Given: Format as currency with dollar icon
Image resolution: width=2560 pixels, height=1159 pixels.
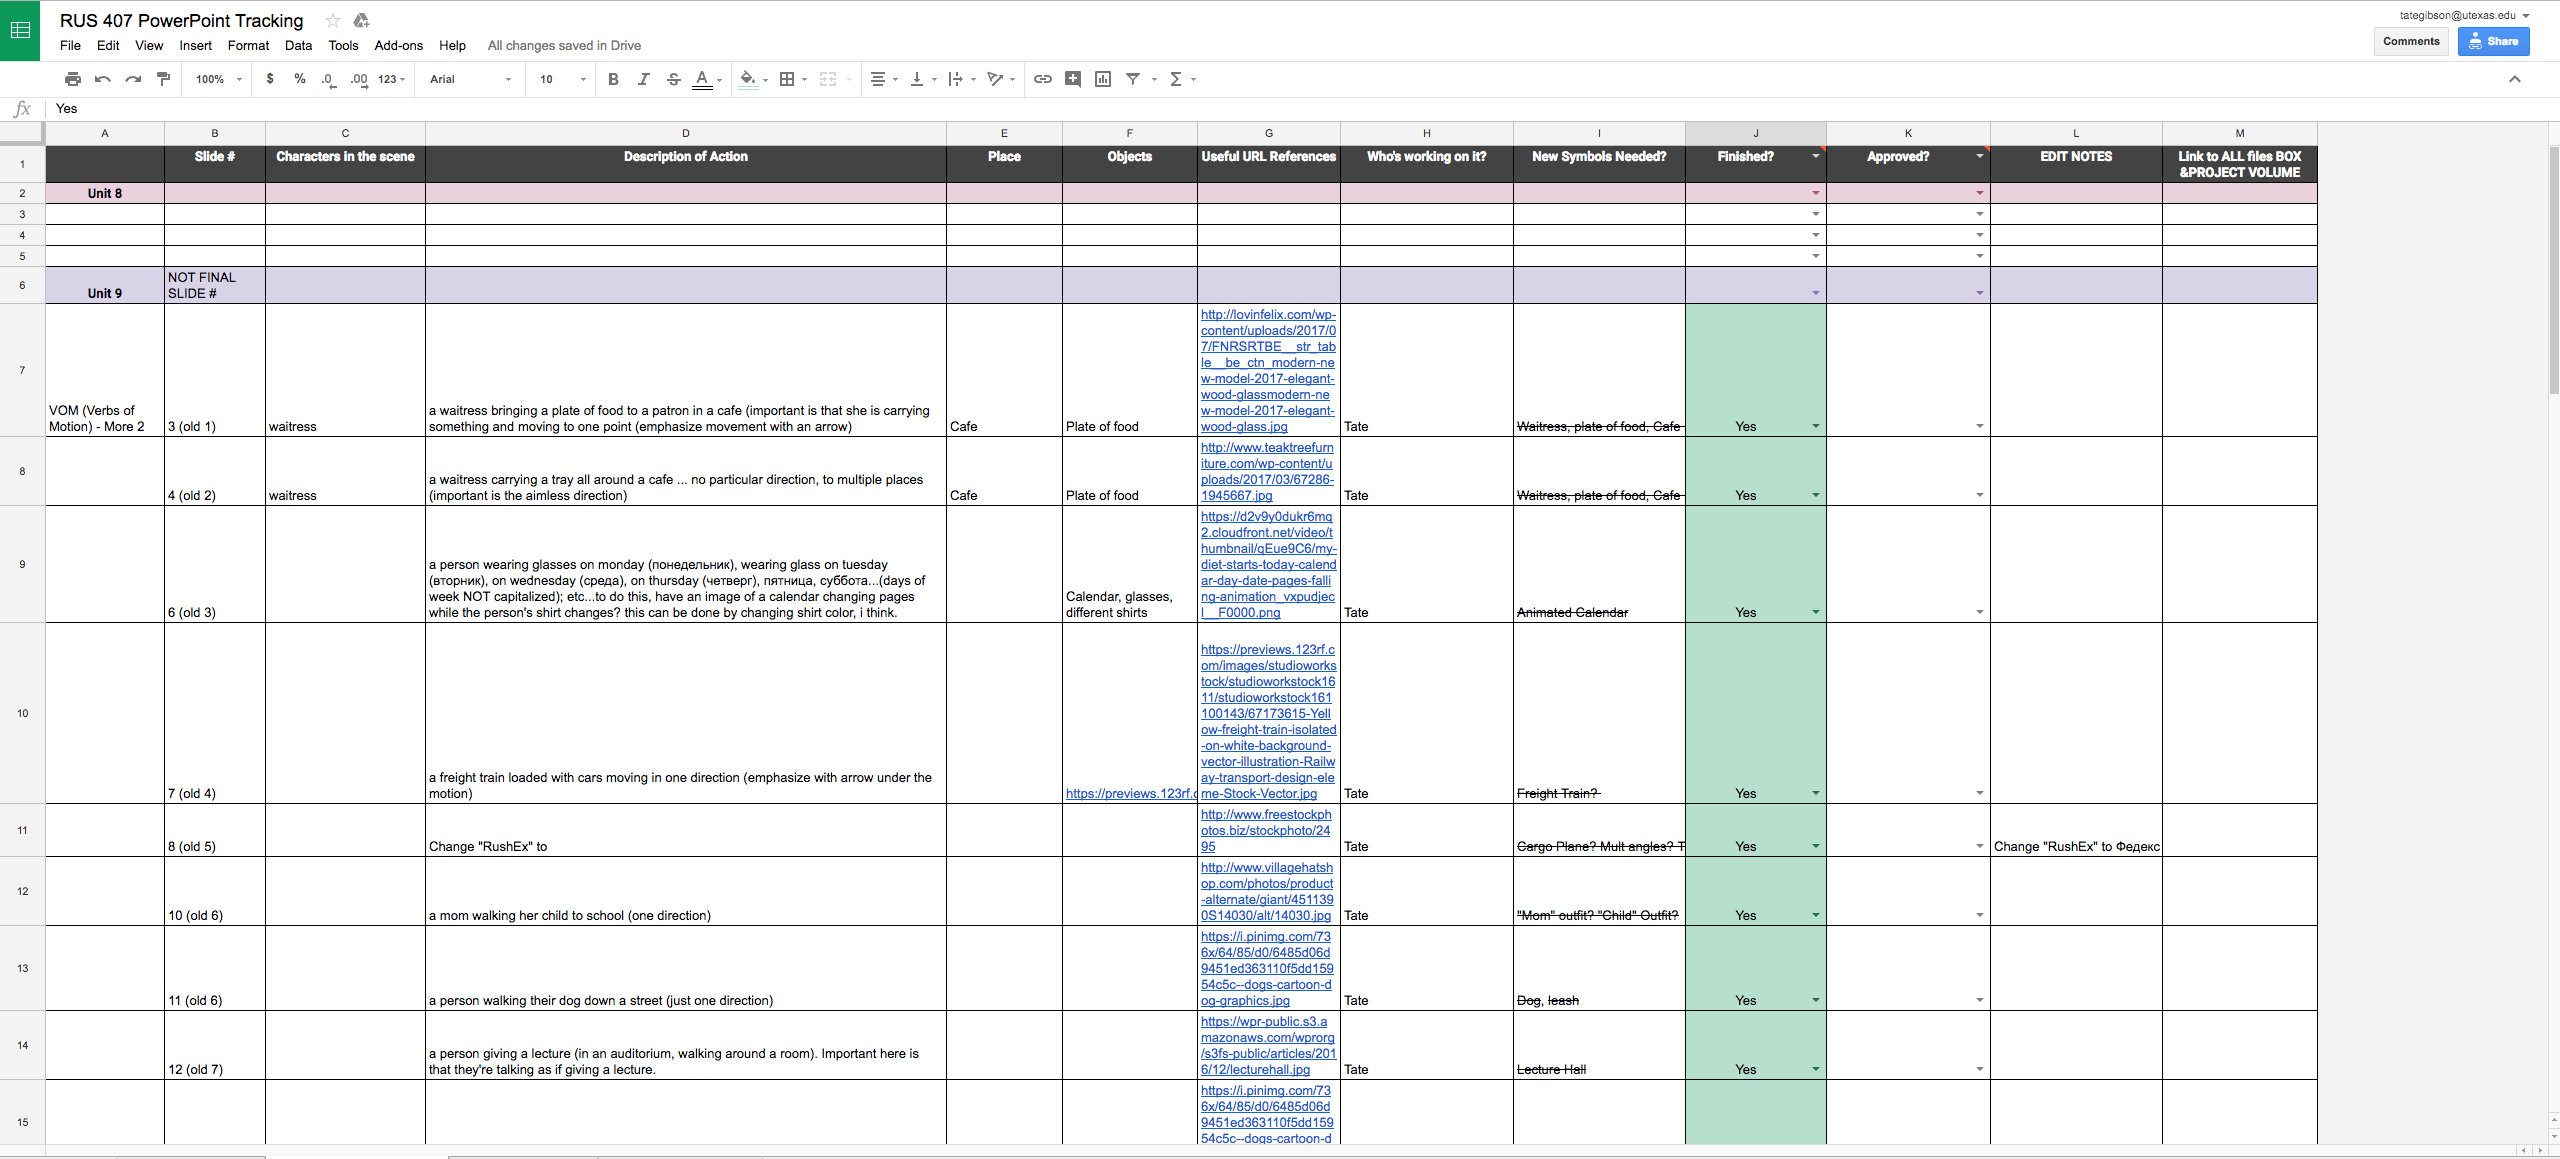Looking at the screenshot, I should click(x=270, y=79).
